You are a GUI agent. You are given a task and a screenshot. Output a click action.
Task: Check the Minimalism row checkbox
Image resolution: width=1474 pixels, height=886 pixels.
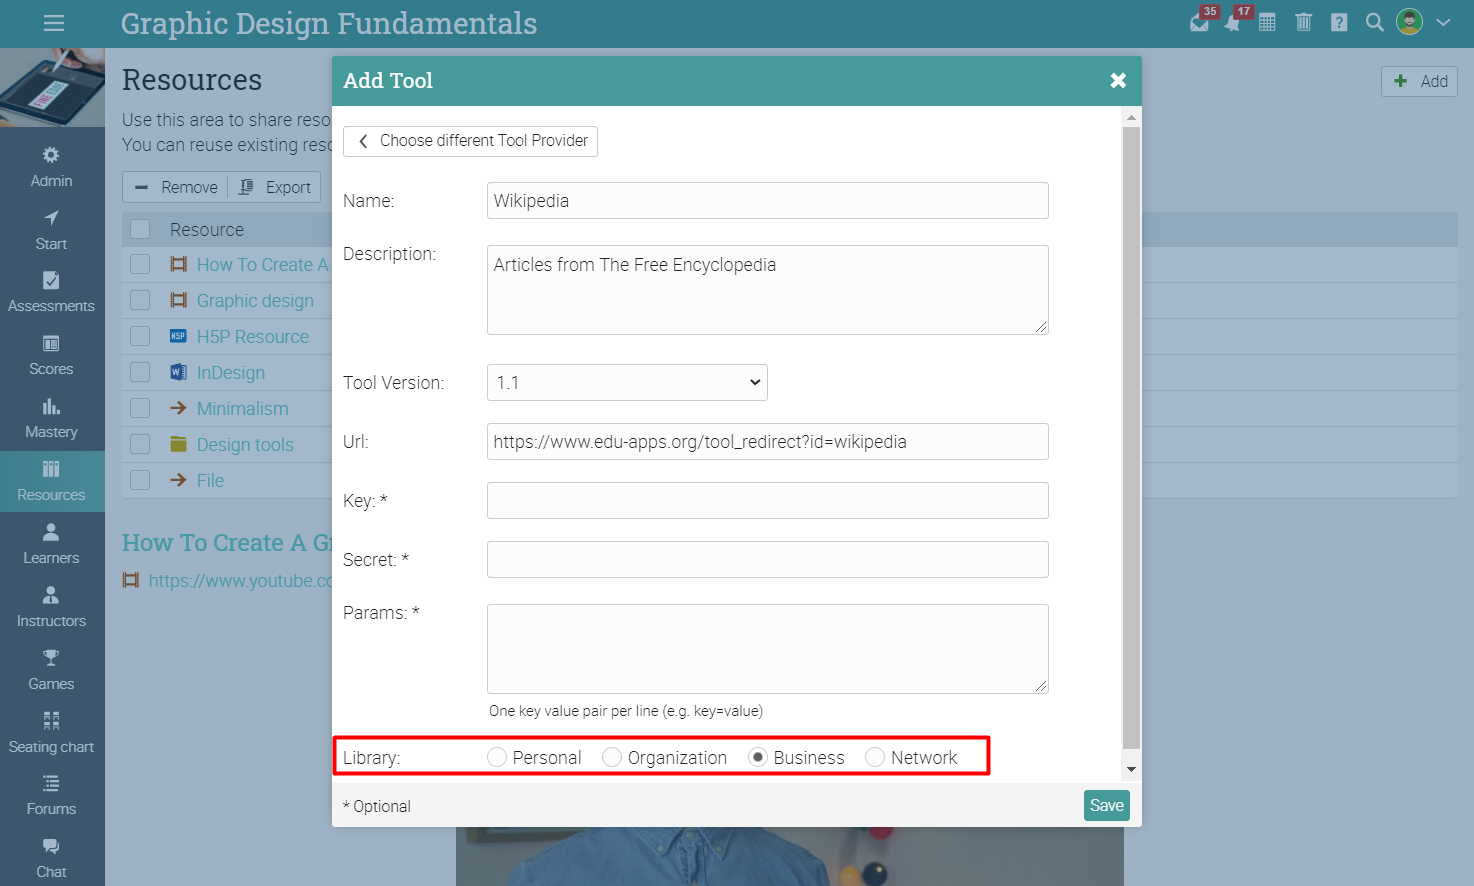click(140, 408)
